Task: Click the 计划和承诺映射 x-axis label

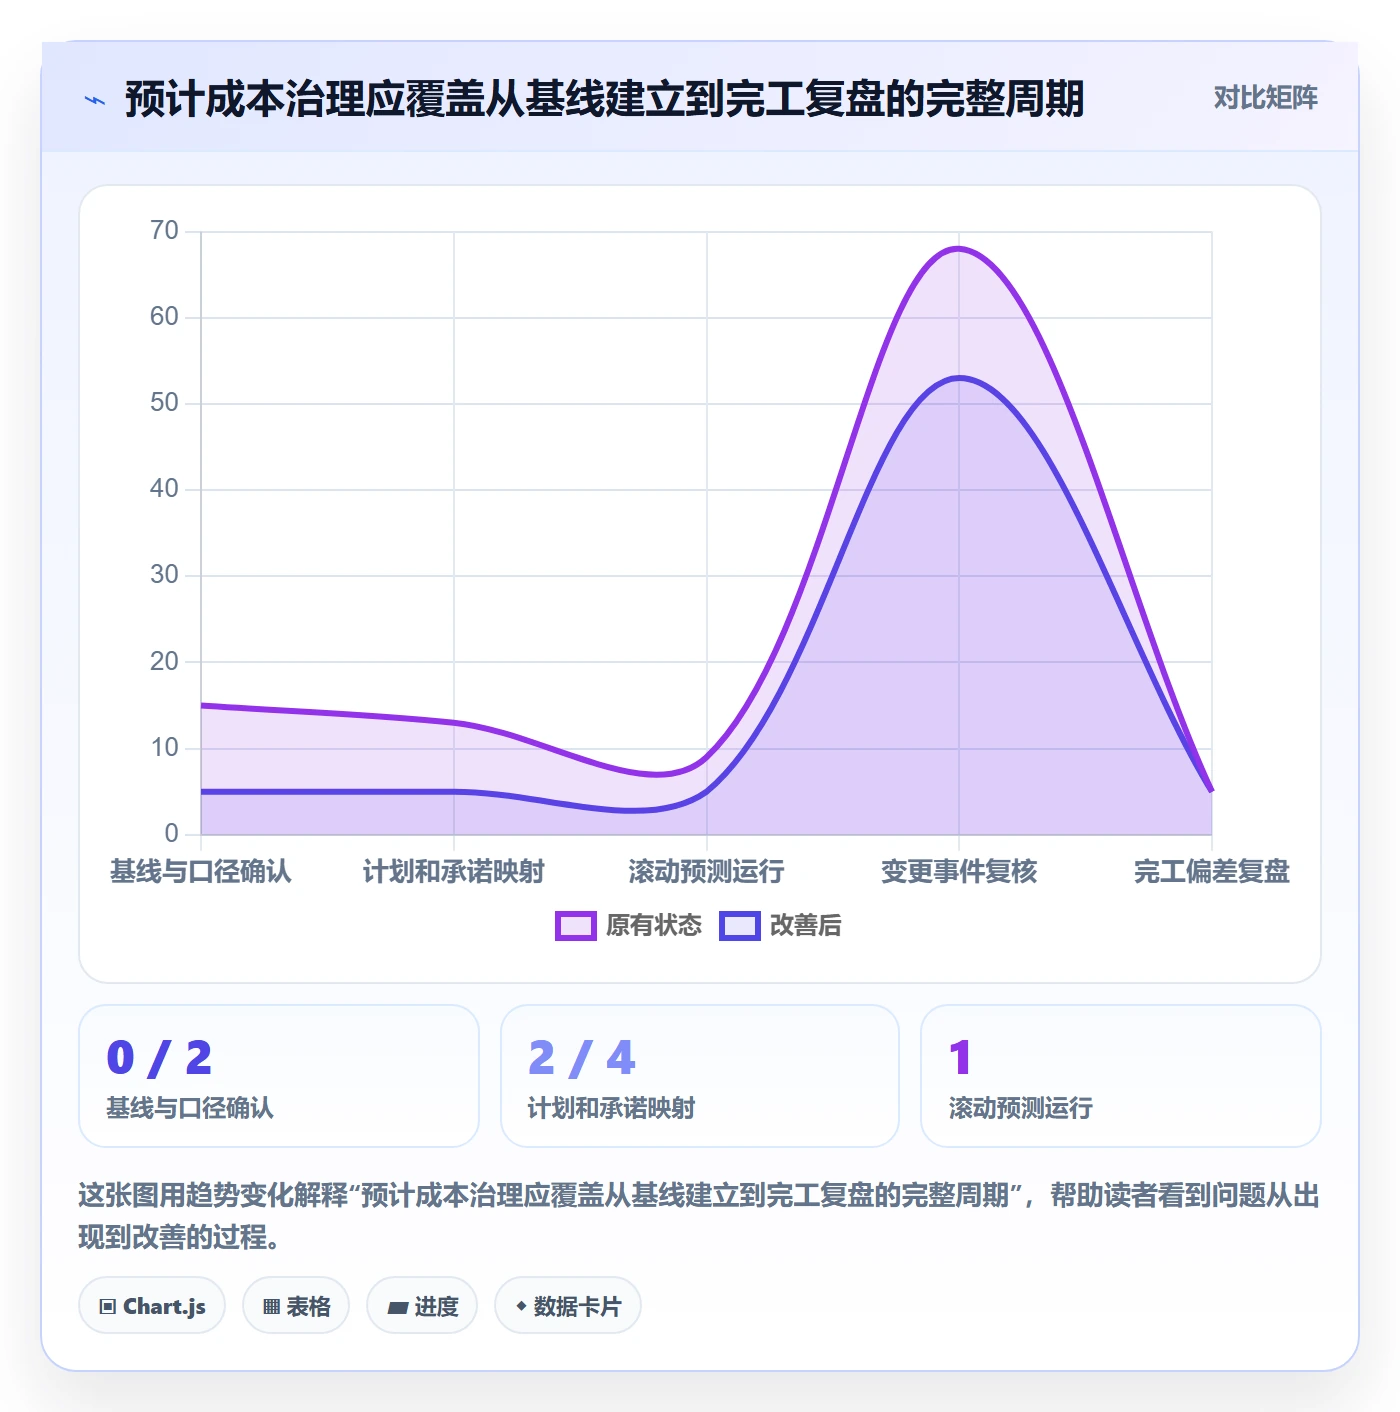Action: point(454,872)
